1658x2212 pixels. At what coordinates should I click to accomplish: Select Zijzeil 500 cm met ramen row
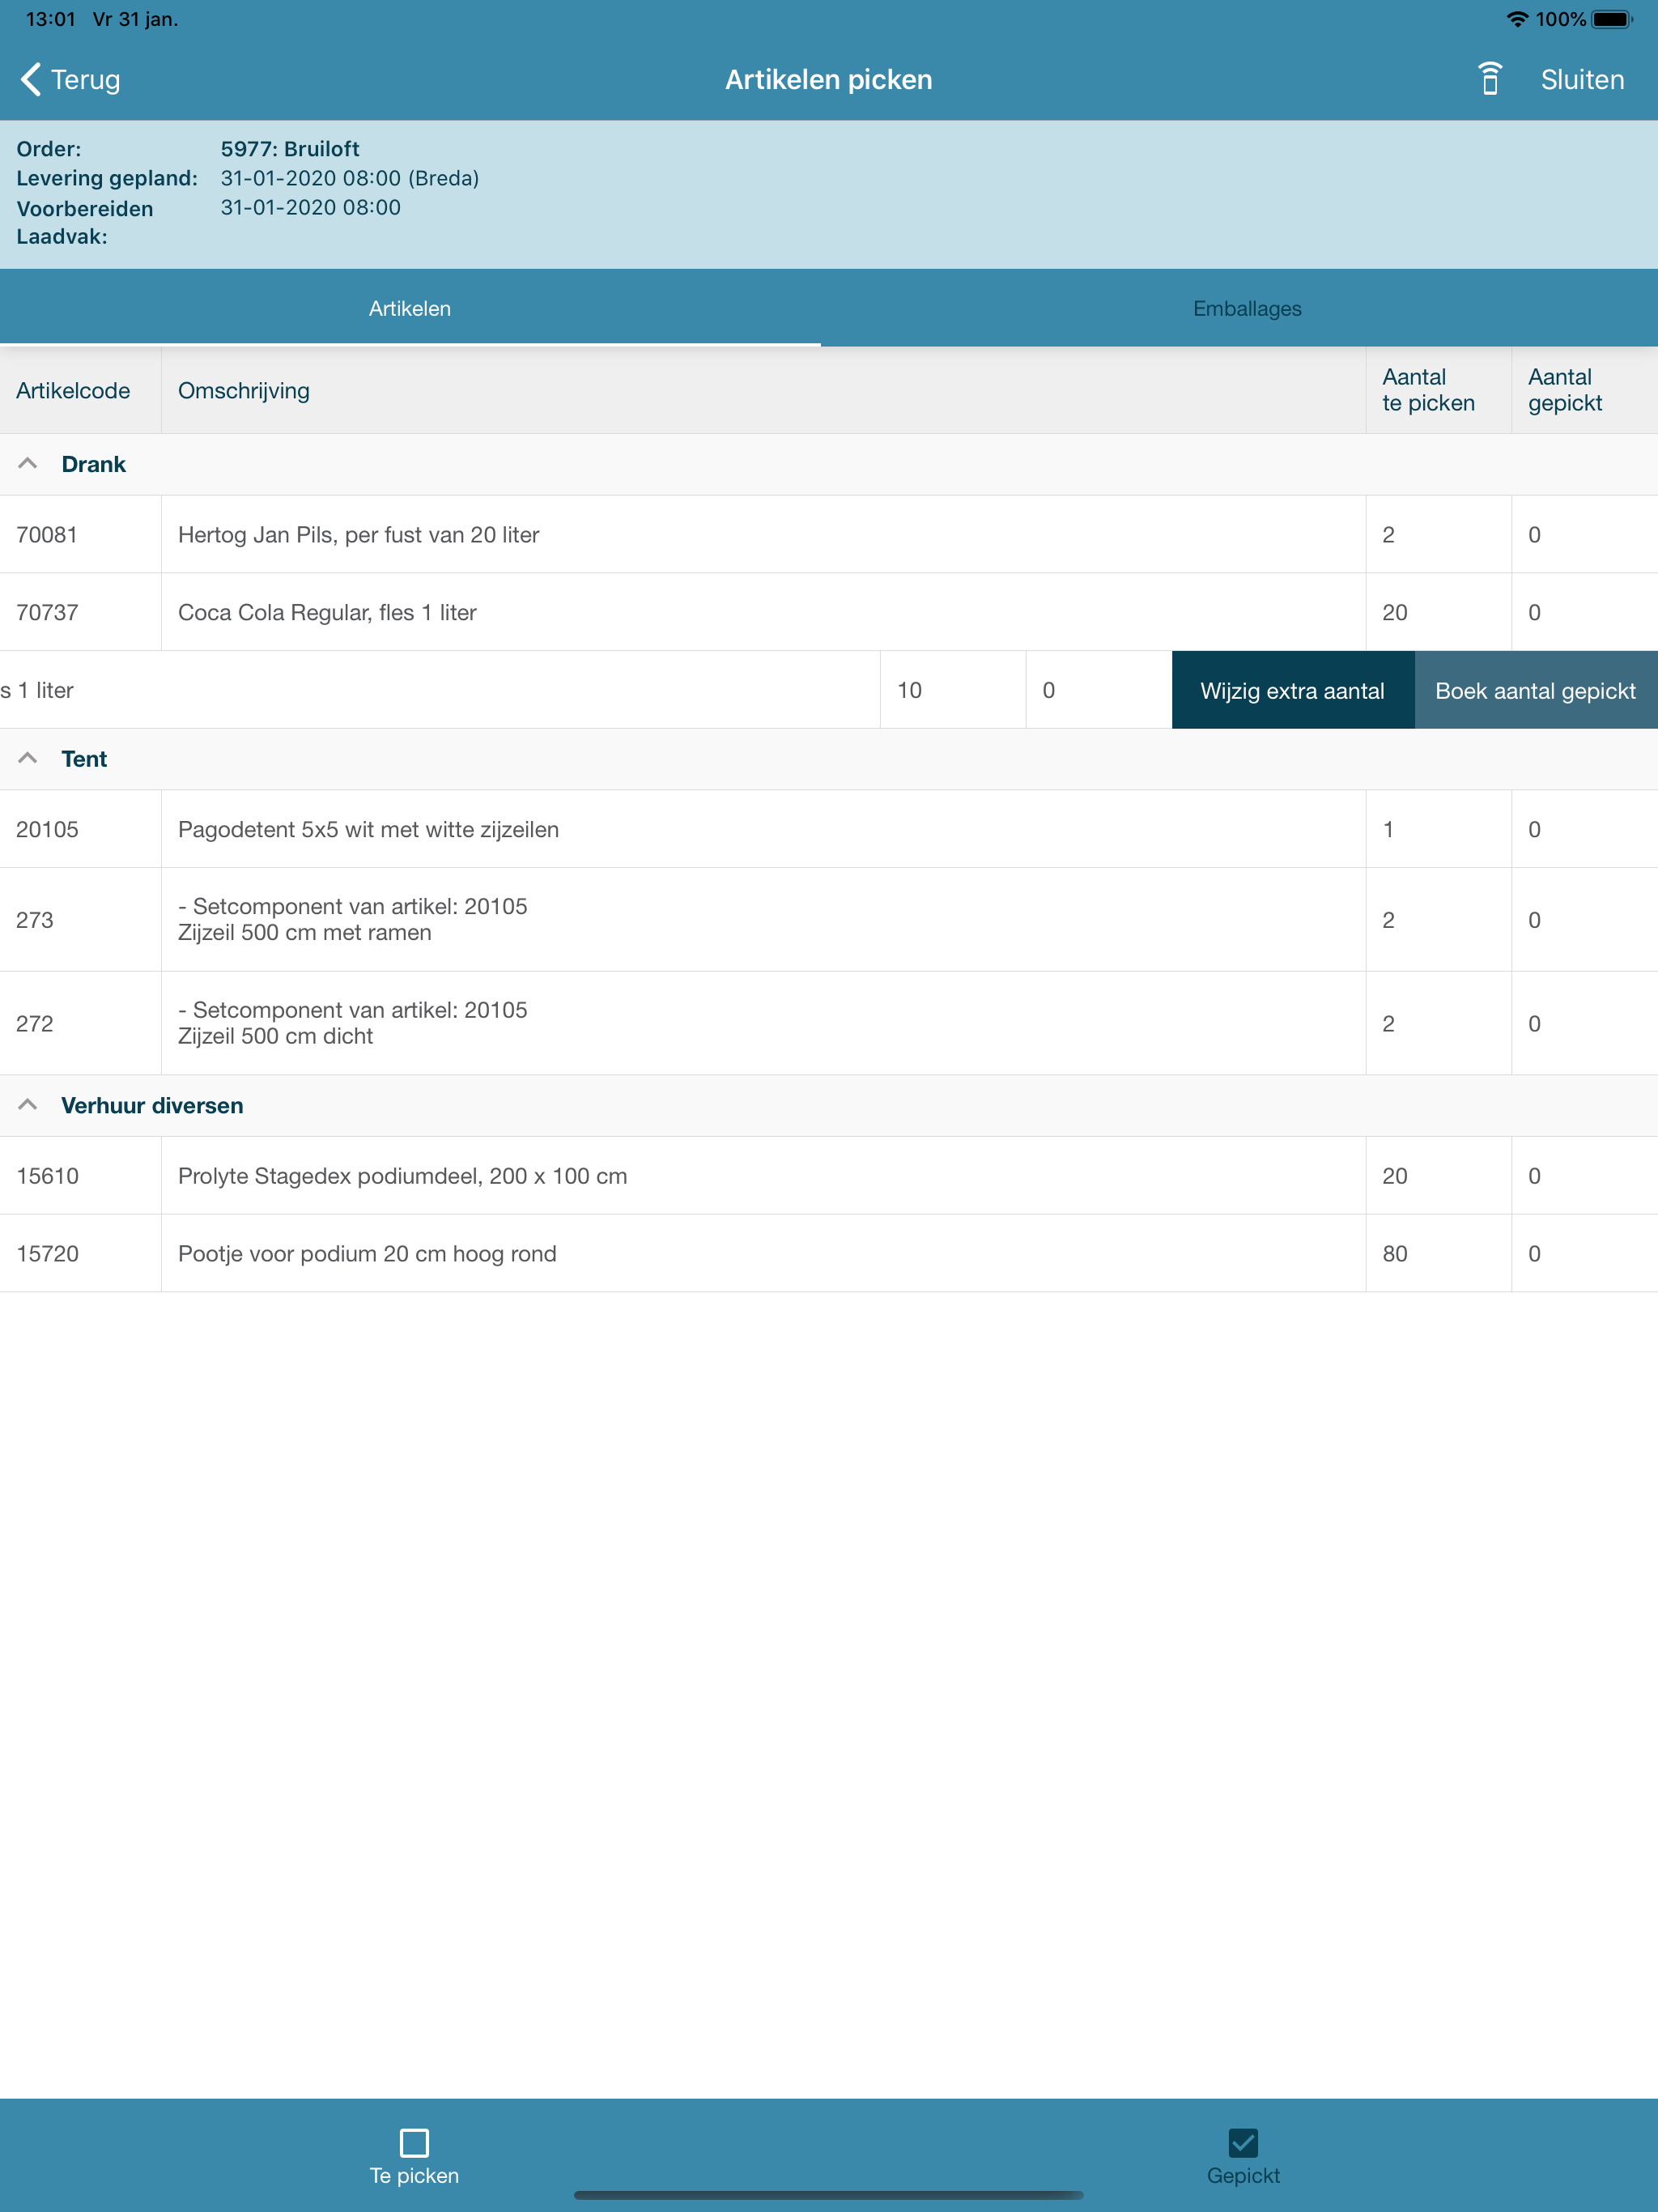(829, 919)
